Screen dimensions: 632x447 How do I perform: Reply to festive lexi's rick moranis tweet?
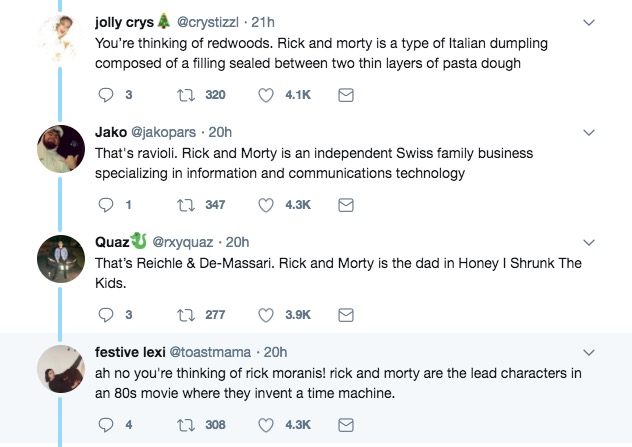[109, 424]
